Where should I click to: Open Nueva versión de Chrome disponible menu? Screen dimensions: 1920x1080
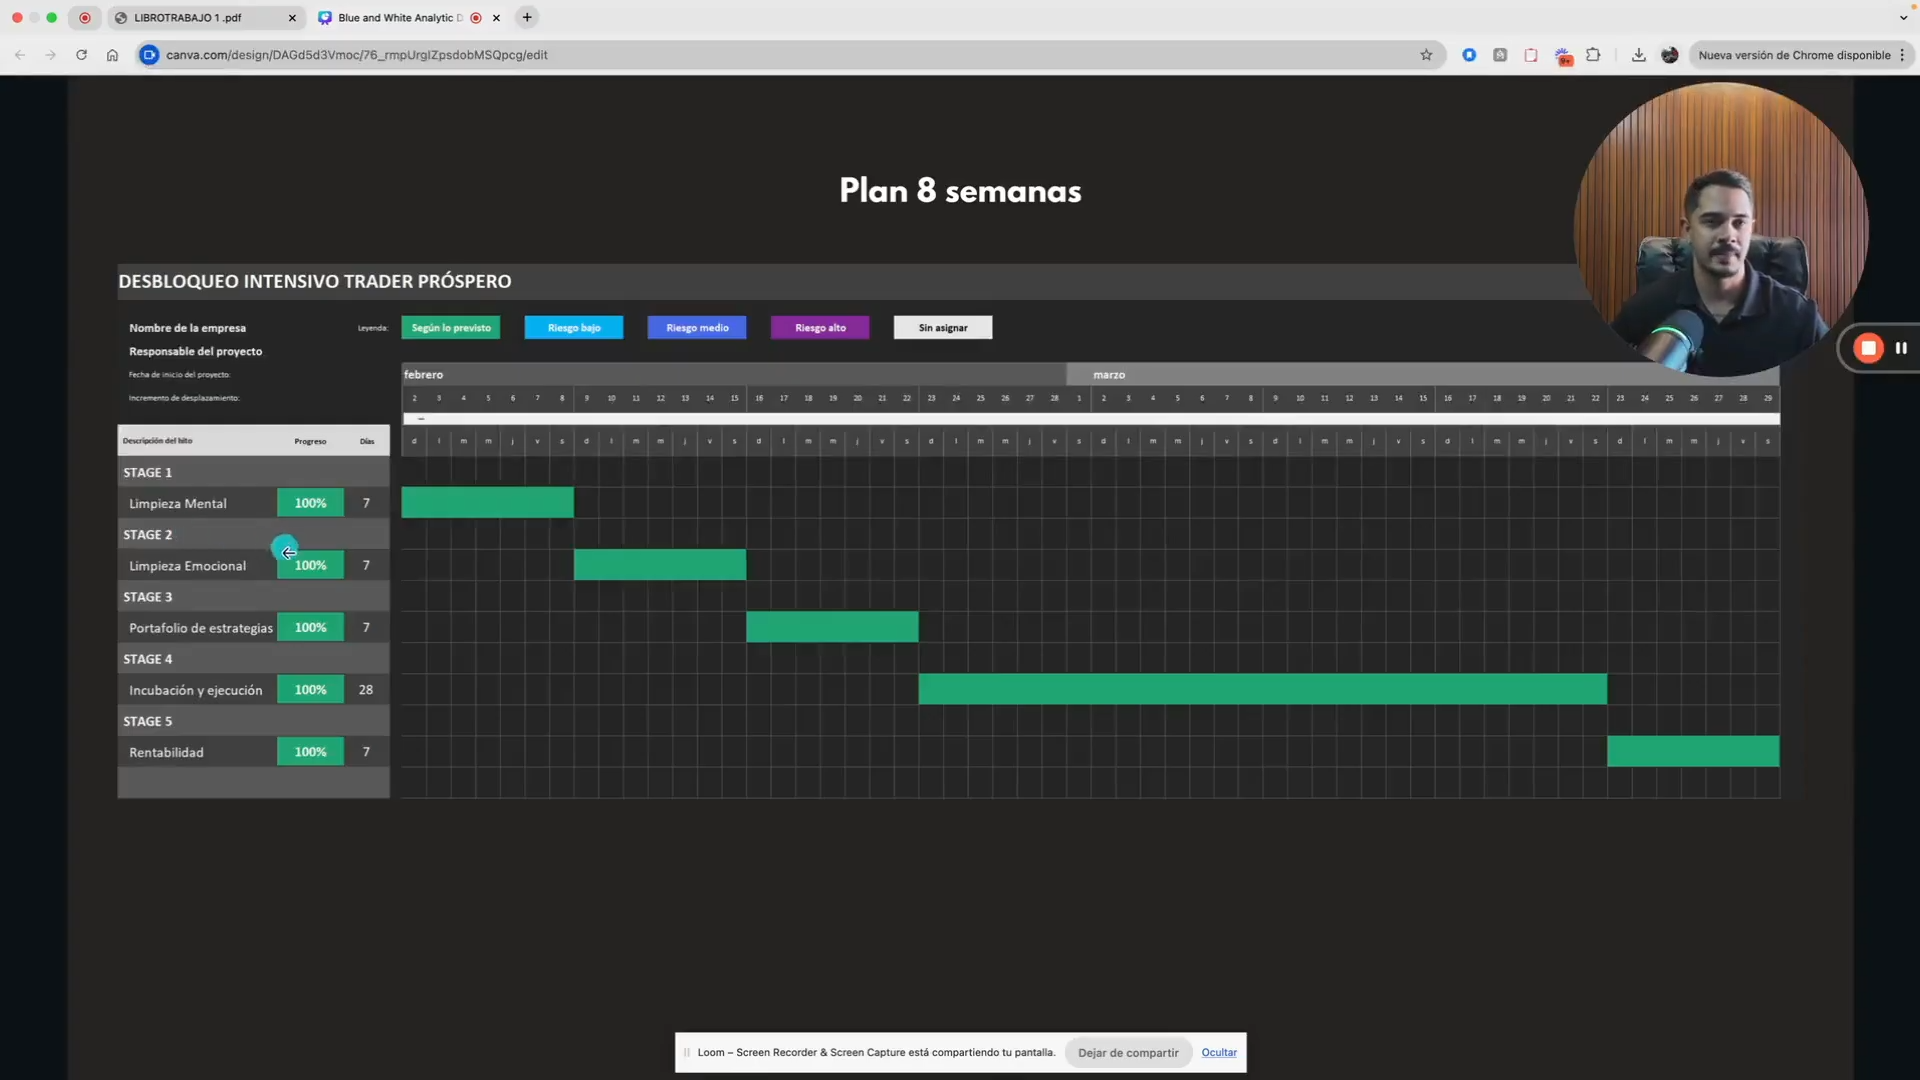pos(1800,55)
